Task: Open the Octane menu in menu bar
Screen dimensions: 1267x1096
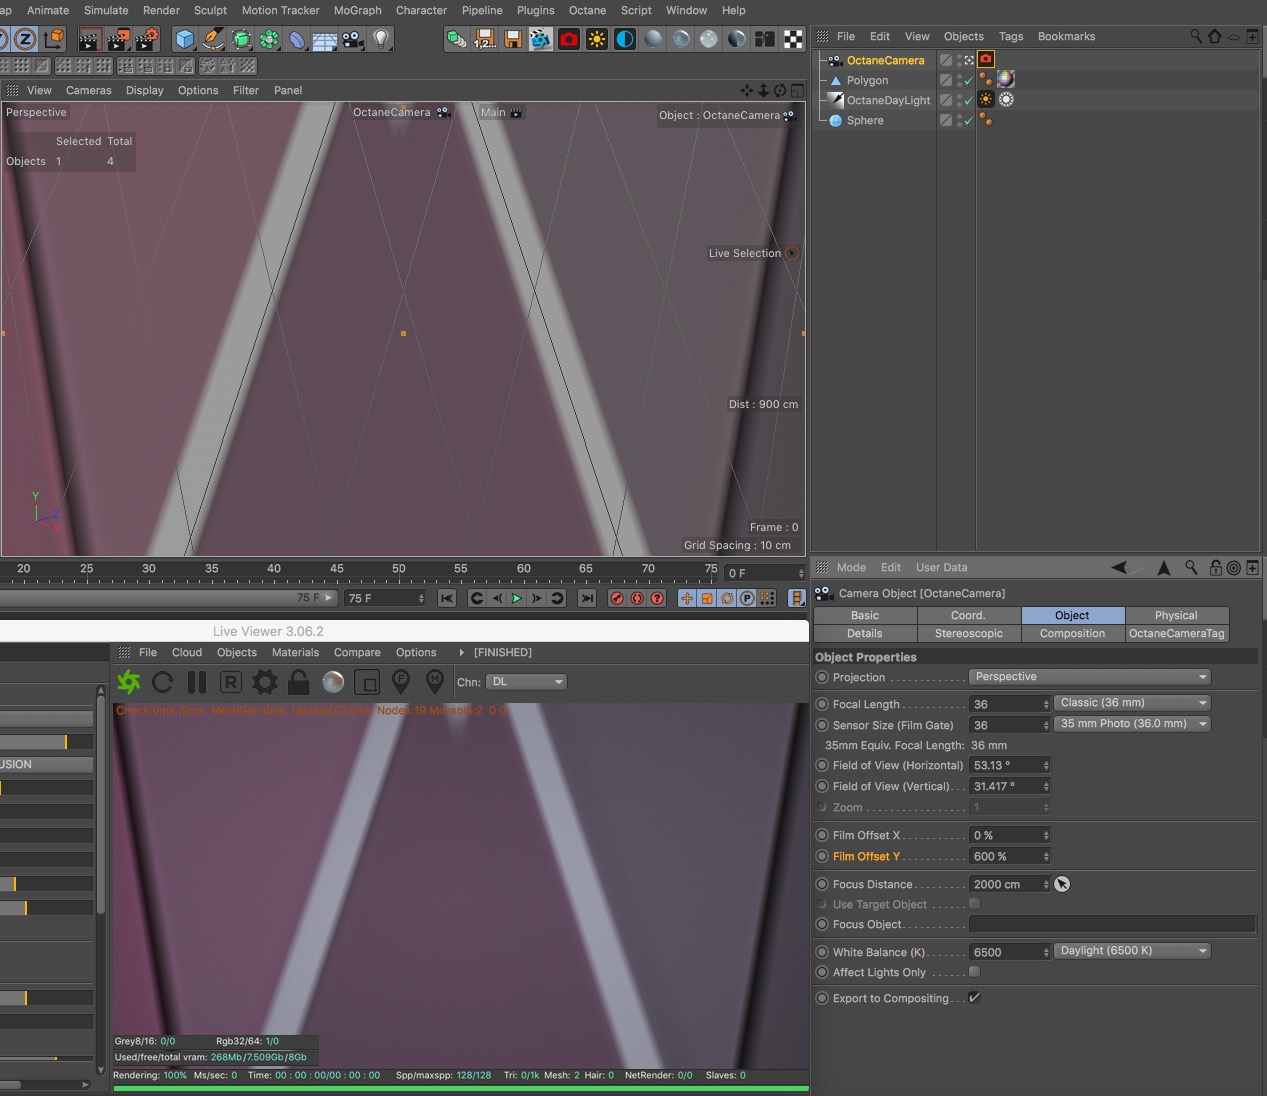Action: tap(587, 10)
